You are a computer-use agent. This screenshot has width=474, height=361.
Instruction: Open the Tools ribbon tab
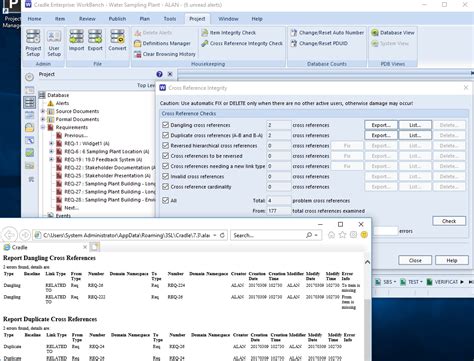(x=170, y=19)
